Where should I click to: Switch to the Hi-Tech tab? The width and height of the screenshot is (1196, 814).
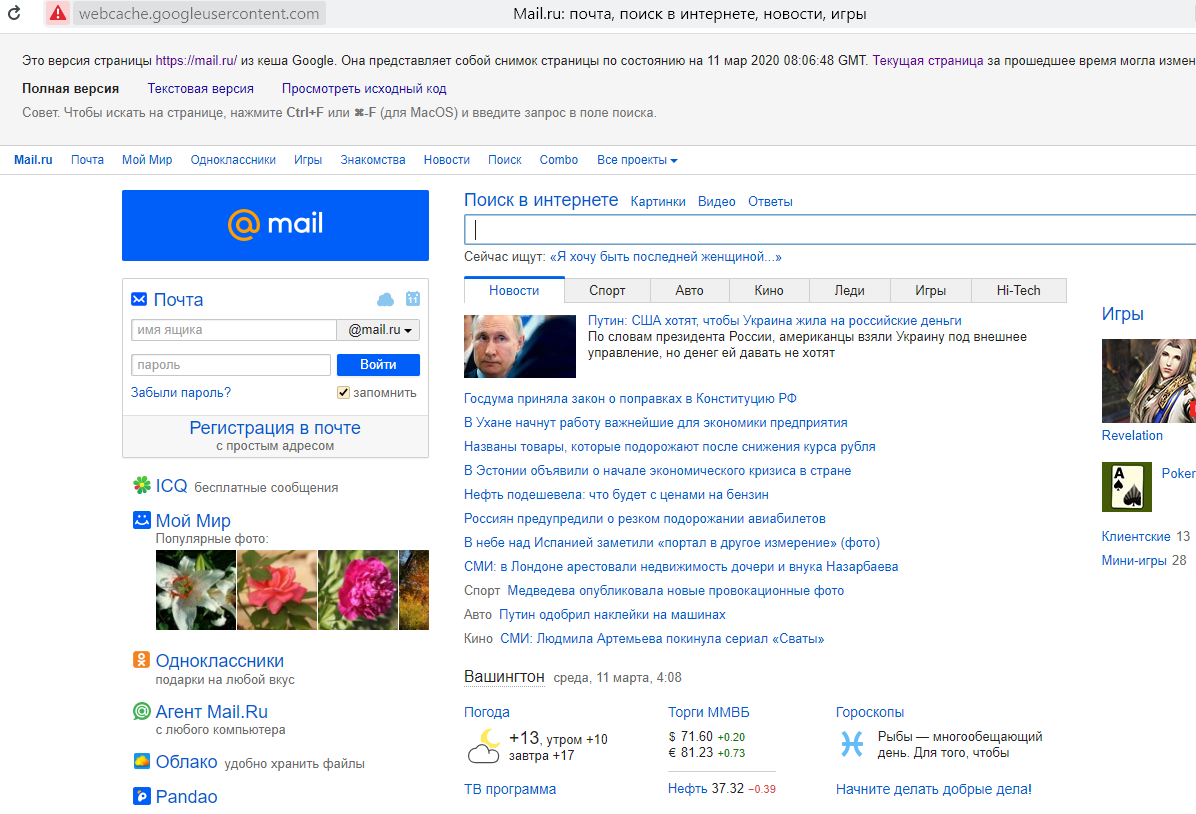pyautogui.click(x=1018, y=291)
